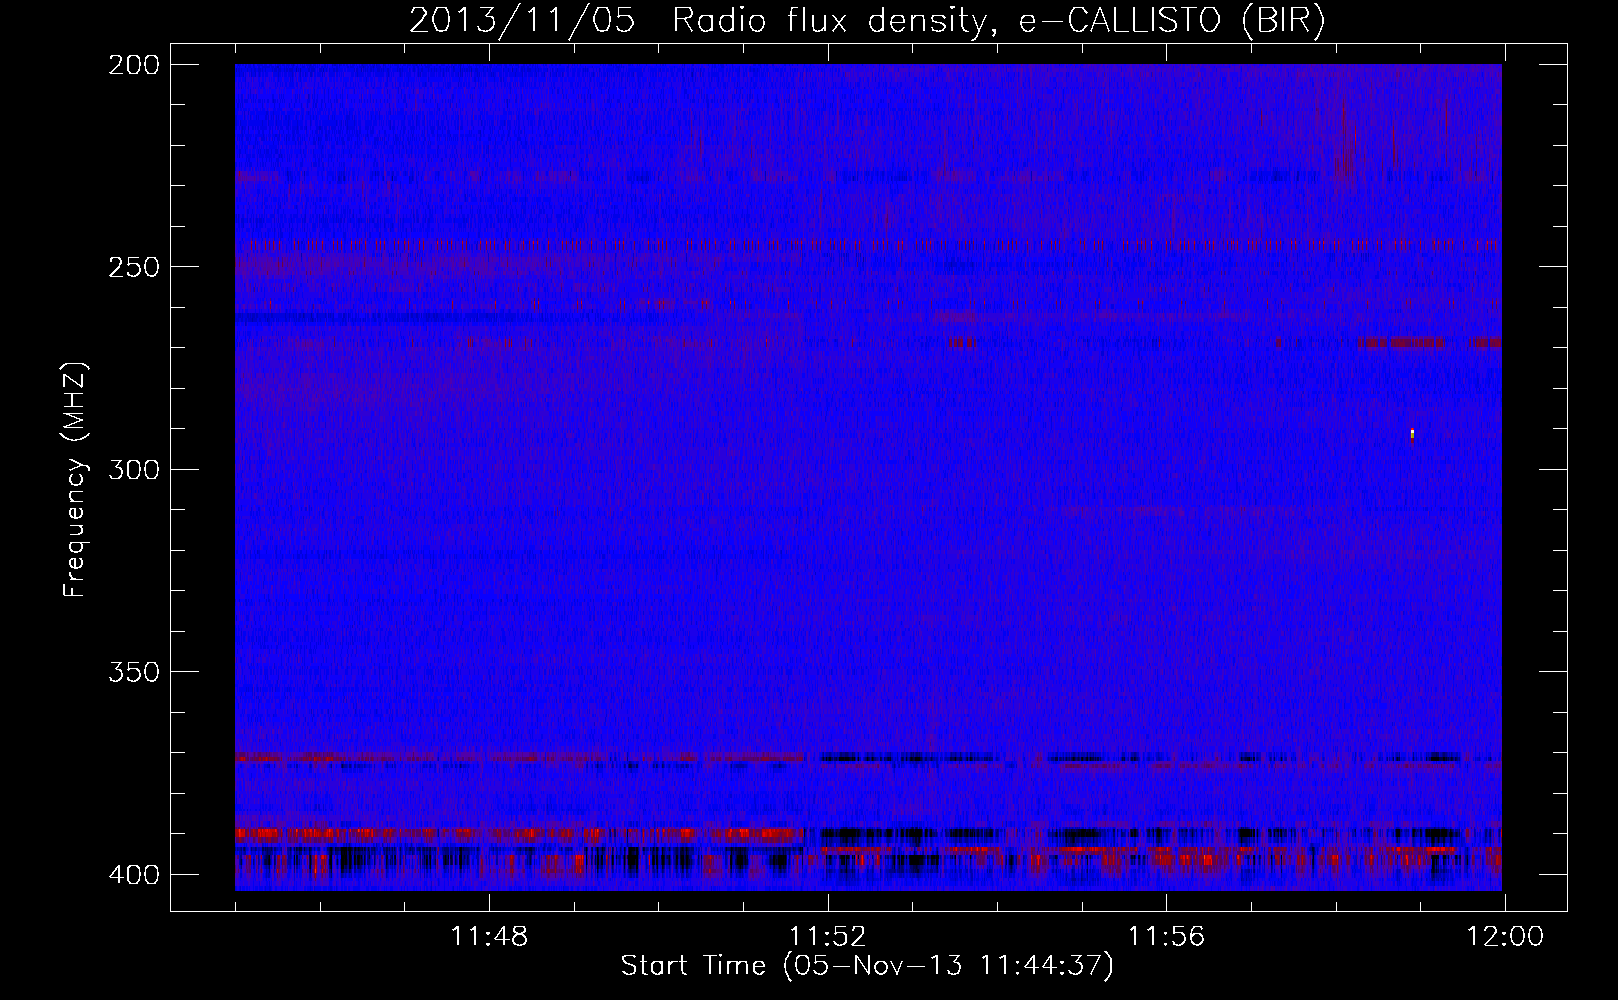
Task: Click the 250 frequency tick label
Action: 133,267
